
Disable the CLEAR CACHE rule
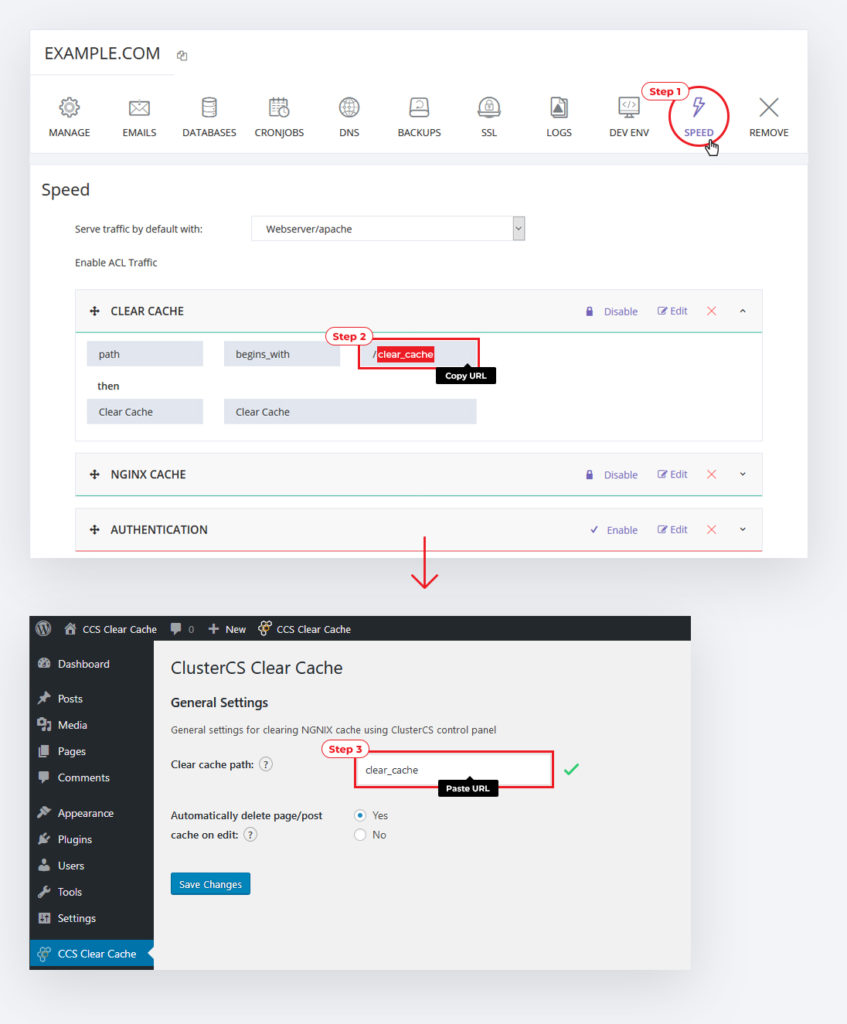(612, 312)
